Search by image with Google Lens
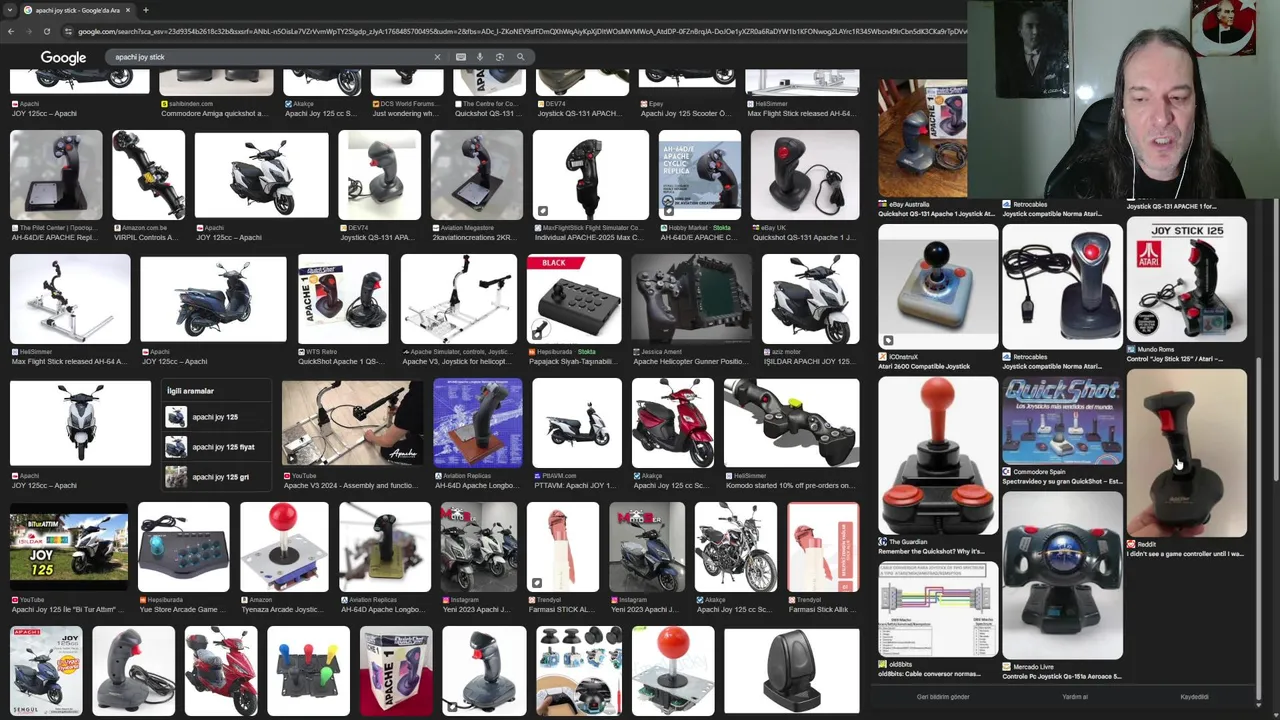The width and height of the screenshot is (1280, 720). 500,57
